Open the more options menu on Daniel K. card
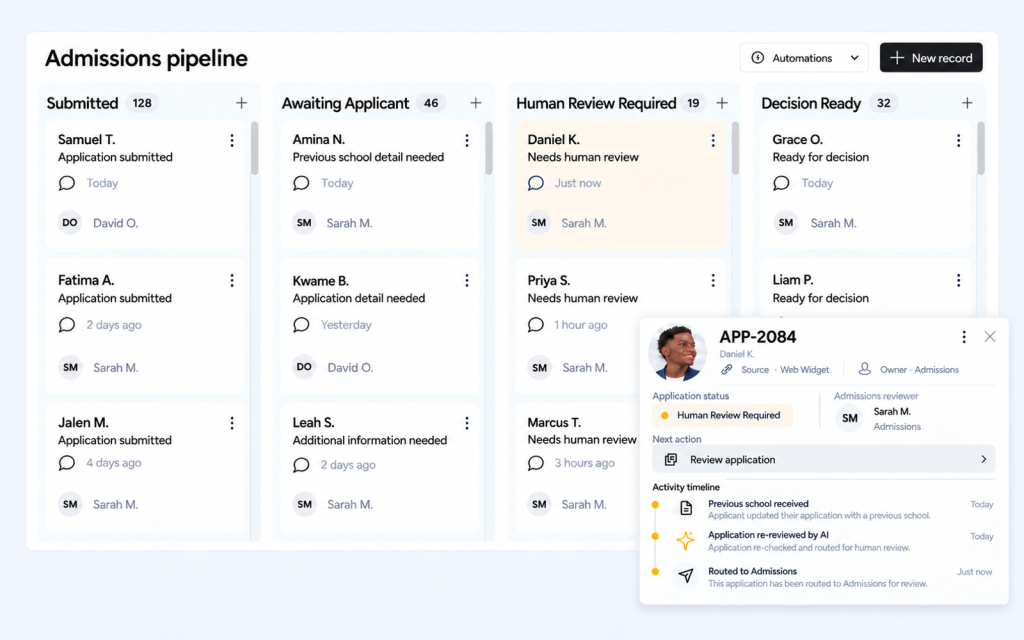1024x640 pixels. coord(713,140)
